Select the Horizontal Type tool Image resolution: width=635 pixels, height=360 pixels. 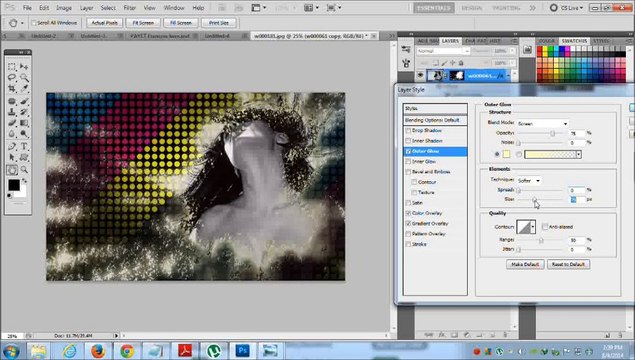click(x=24, y=146)
